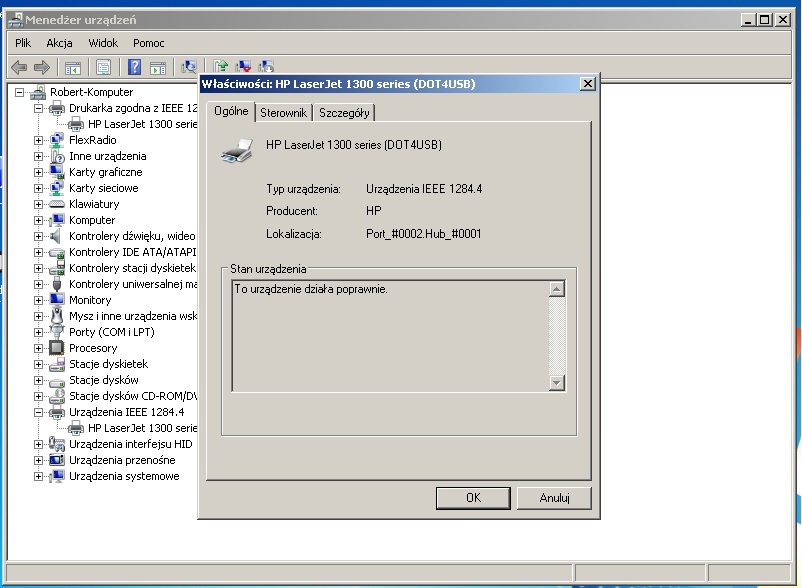The height and width of the screenshot is (588, 802).
Task: Click the printer icon in the properties dialog
Action: pos(237,150)
